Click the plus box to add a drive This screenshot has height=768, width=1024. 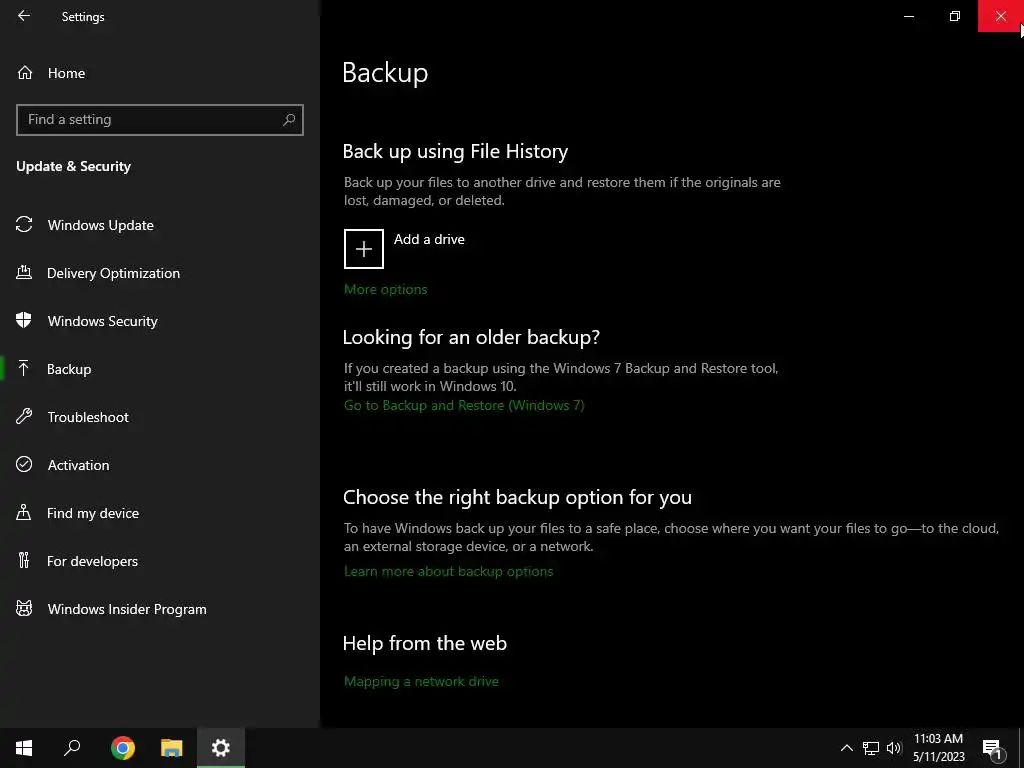coord(364,249)
